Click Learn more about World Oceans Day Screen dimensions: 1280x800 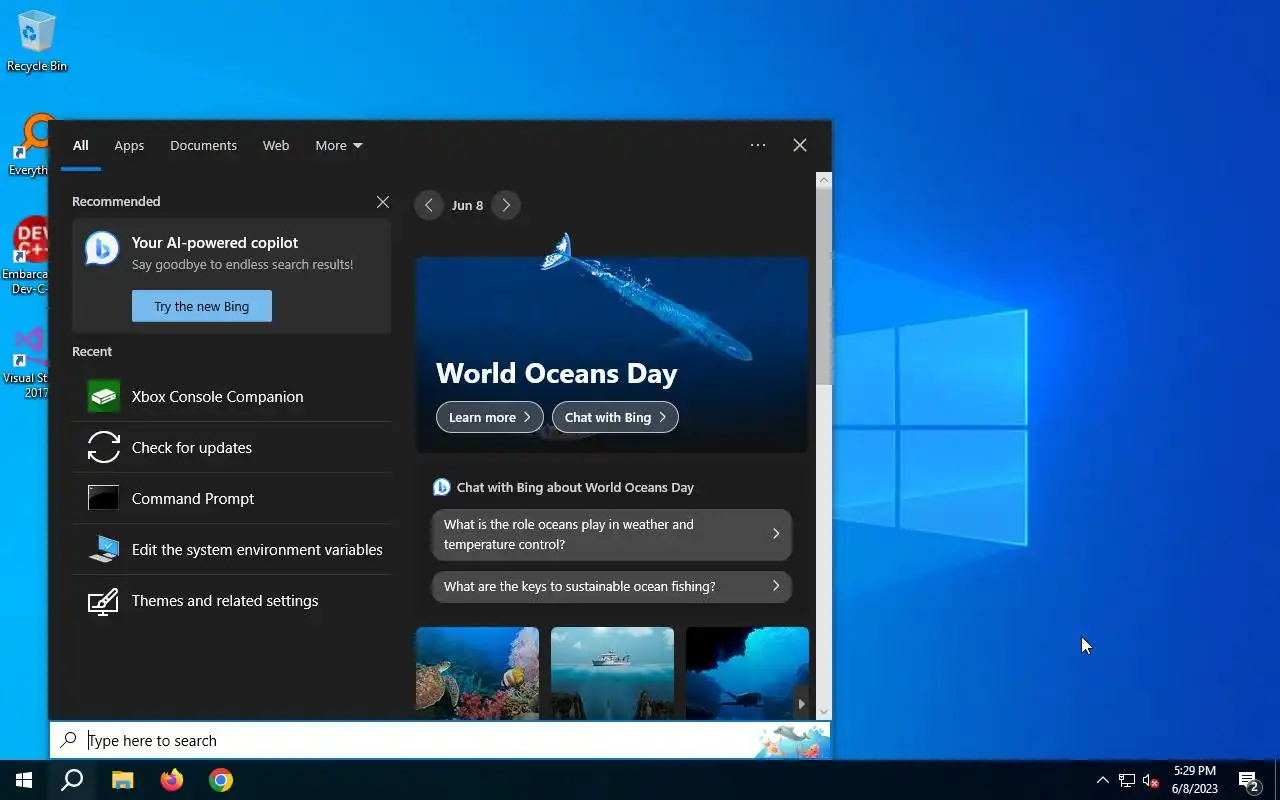click(490, 417)
